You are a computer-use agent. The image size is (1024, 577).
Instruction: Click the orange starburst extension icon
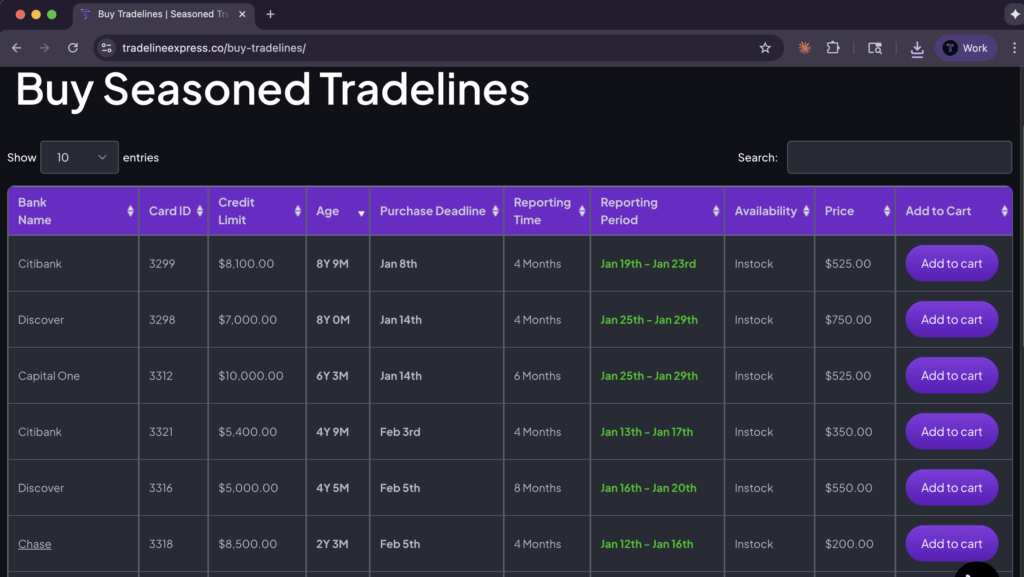[805, 48]
